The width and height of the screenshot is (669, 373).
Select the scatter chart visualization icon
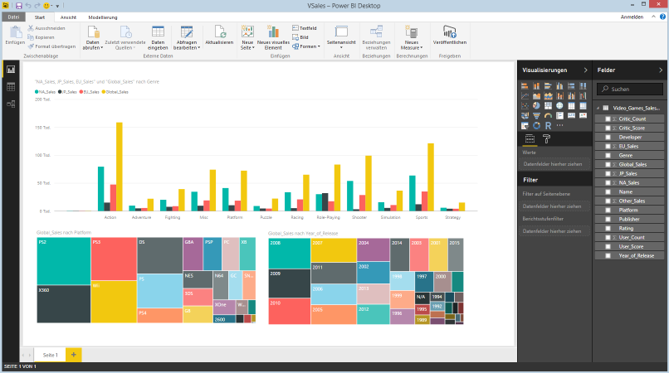pyautogui.click(x=525, y=106)
